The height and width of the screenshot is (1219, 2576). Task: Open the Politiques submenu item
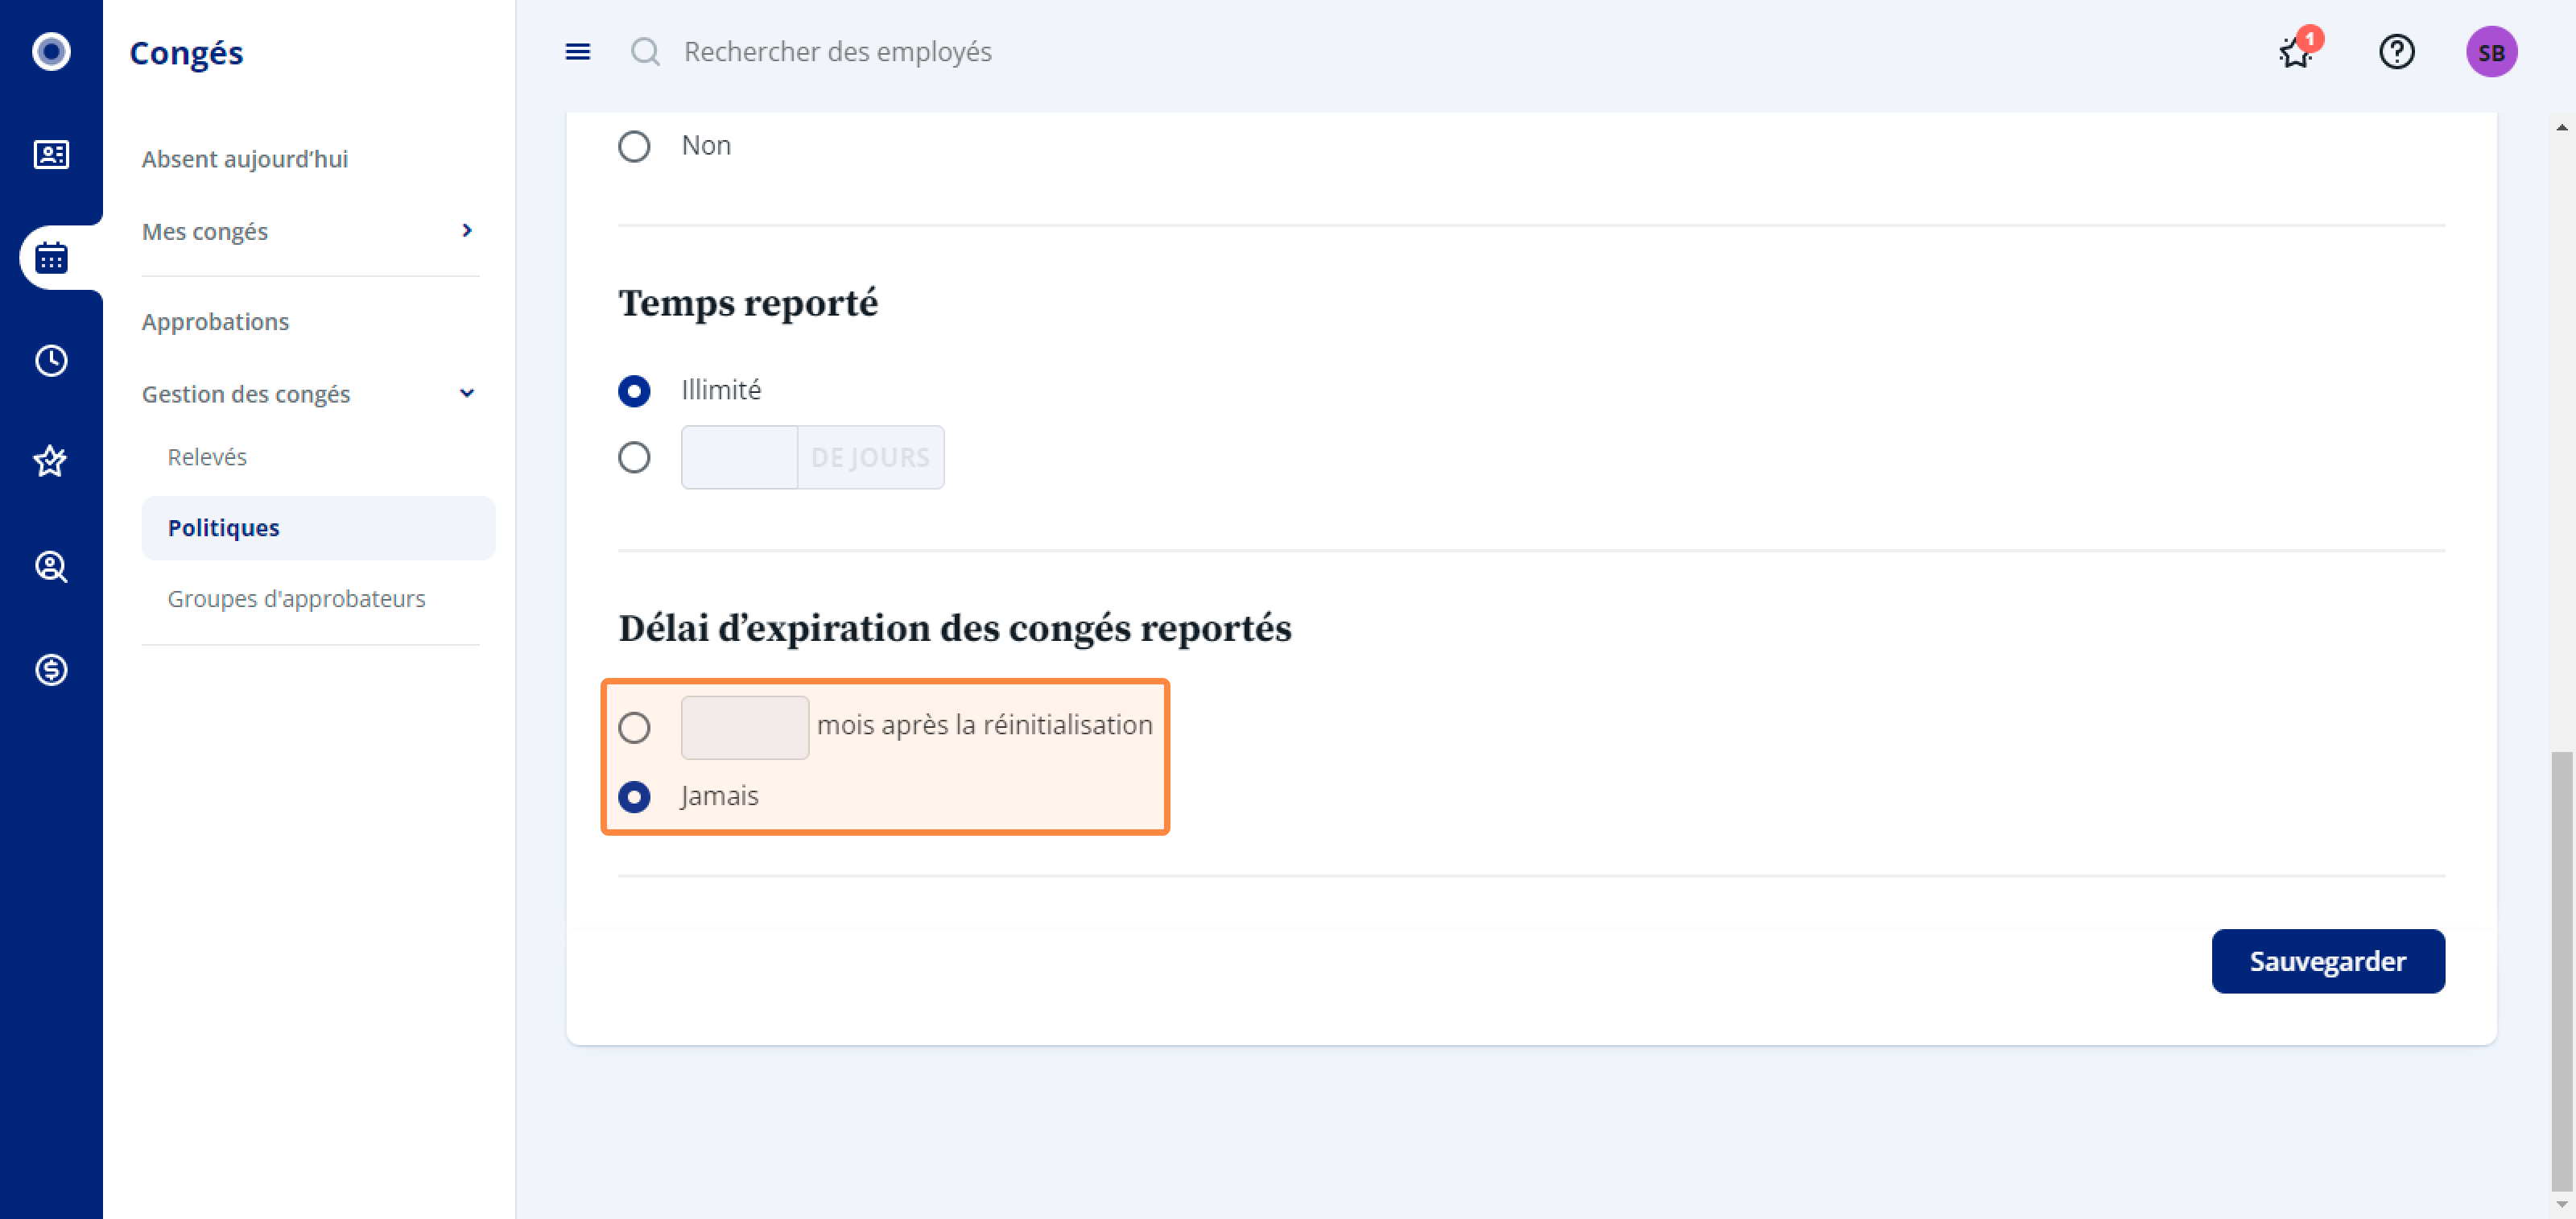tap(318, 528)
